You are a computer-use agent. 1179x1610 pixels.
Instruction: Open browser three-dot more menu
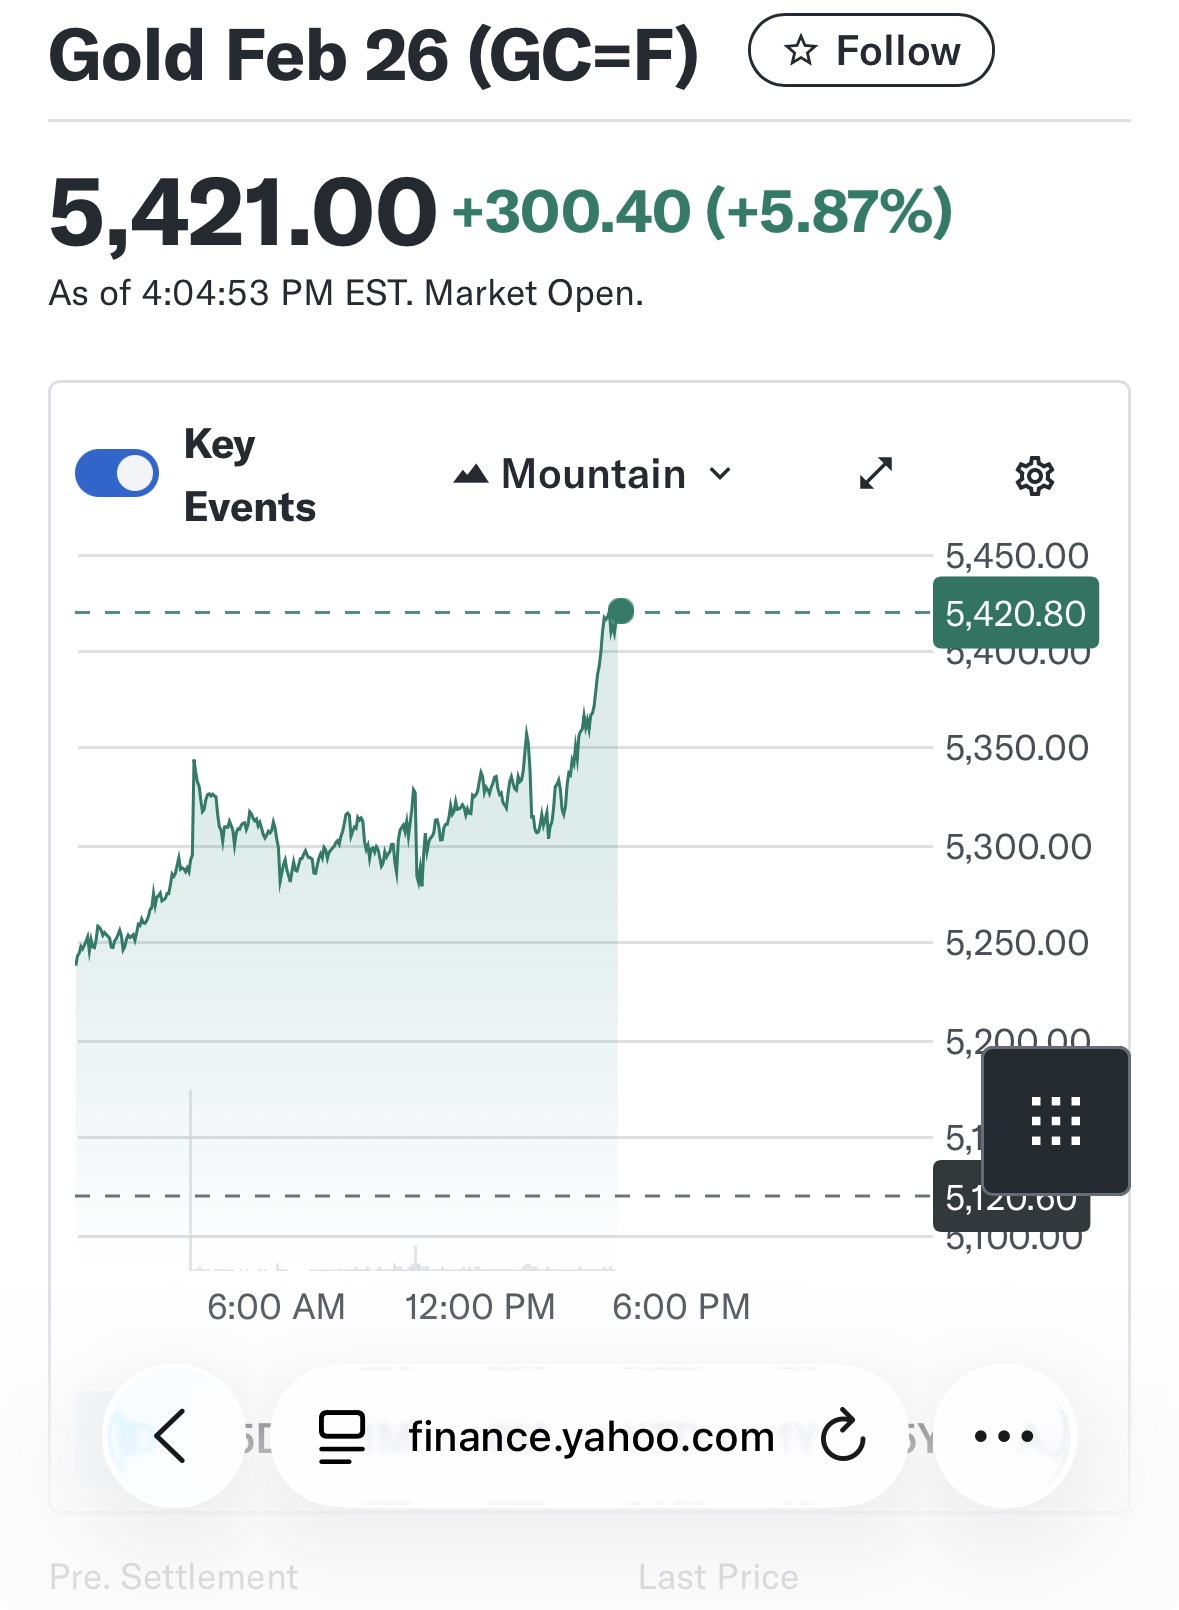click(x=1004, y=1436)
